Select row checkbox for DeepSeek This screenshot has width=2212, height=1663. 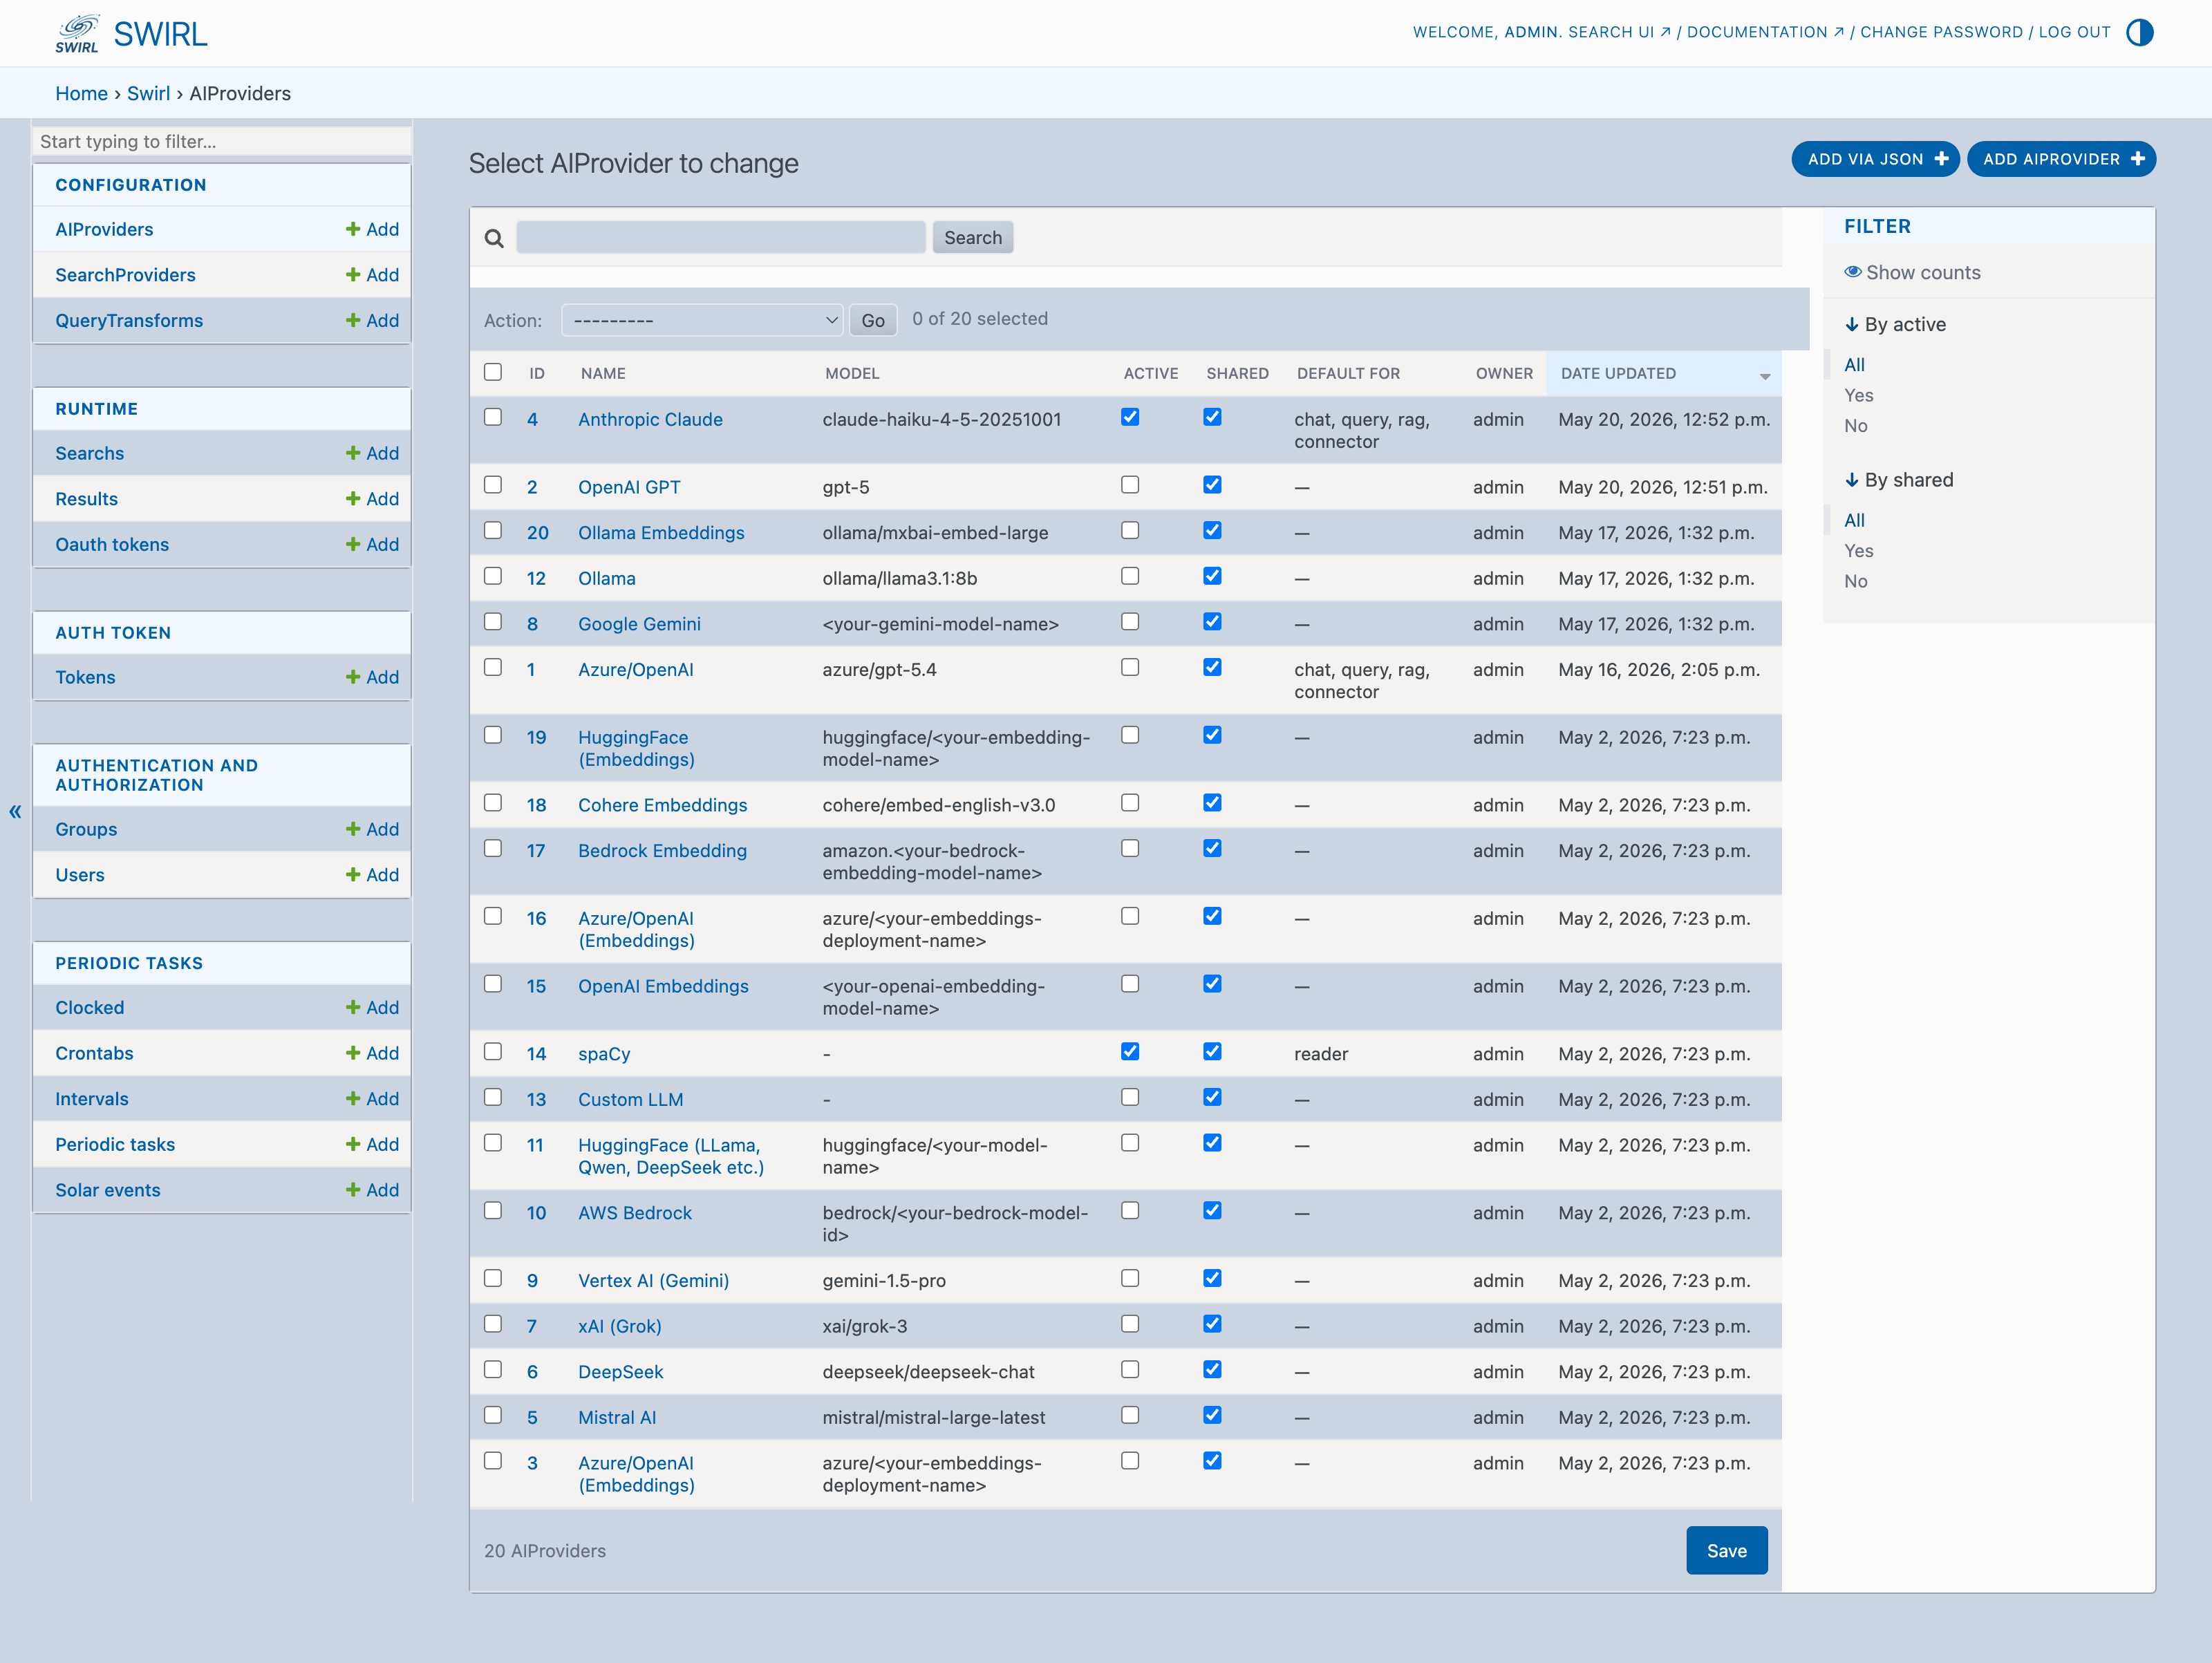click(x=493, y=1369)
